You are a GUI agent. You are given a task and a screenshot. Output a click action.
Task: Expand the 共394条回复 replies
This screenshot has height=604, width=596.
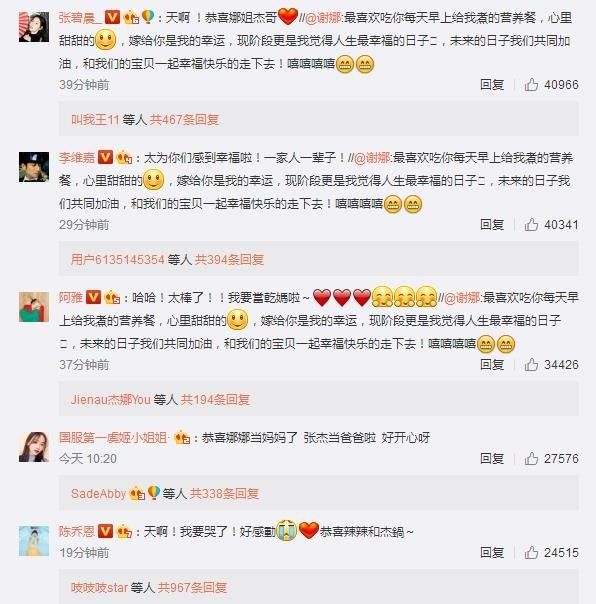point(229,259)
